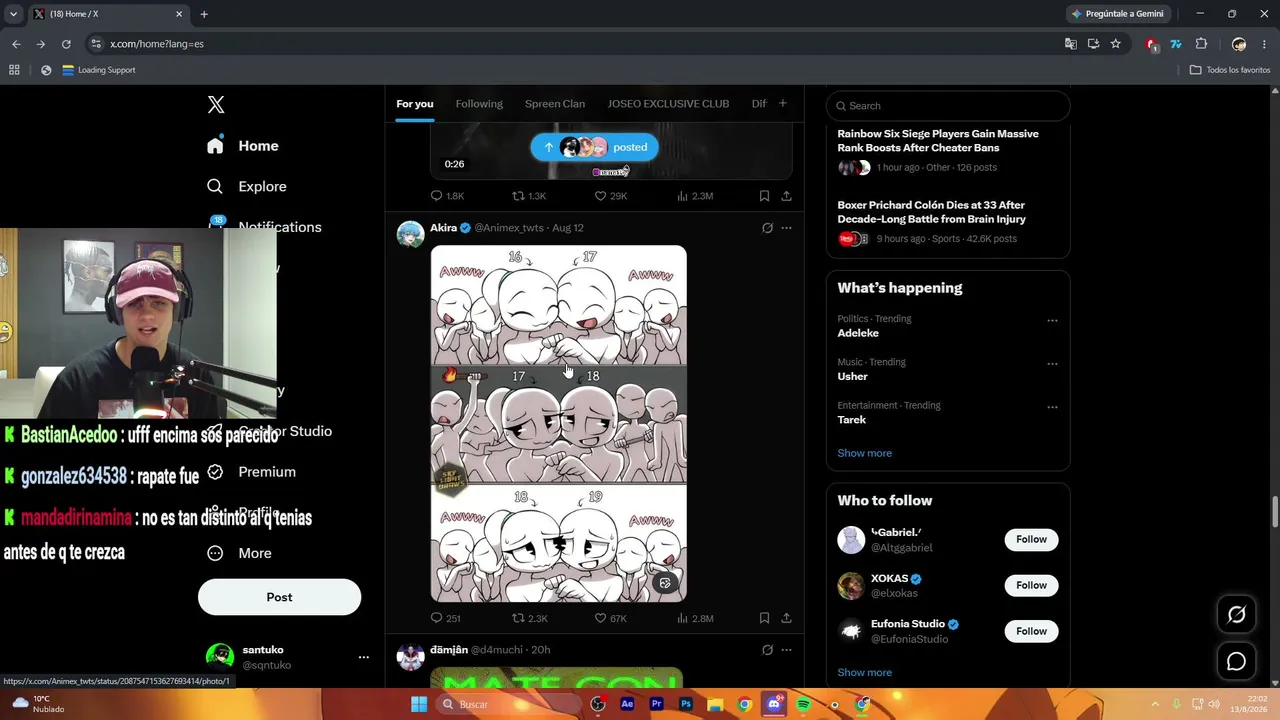Follow XOKAS
The width and height of the screenshot is (1280, 720).
click(x=1031, y=586)
